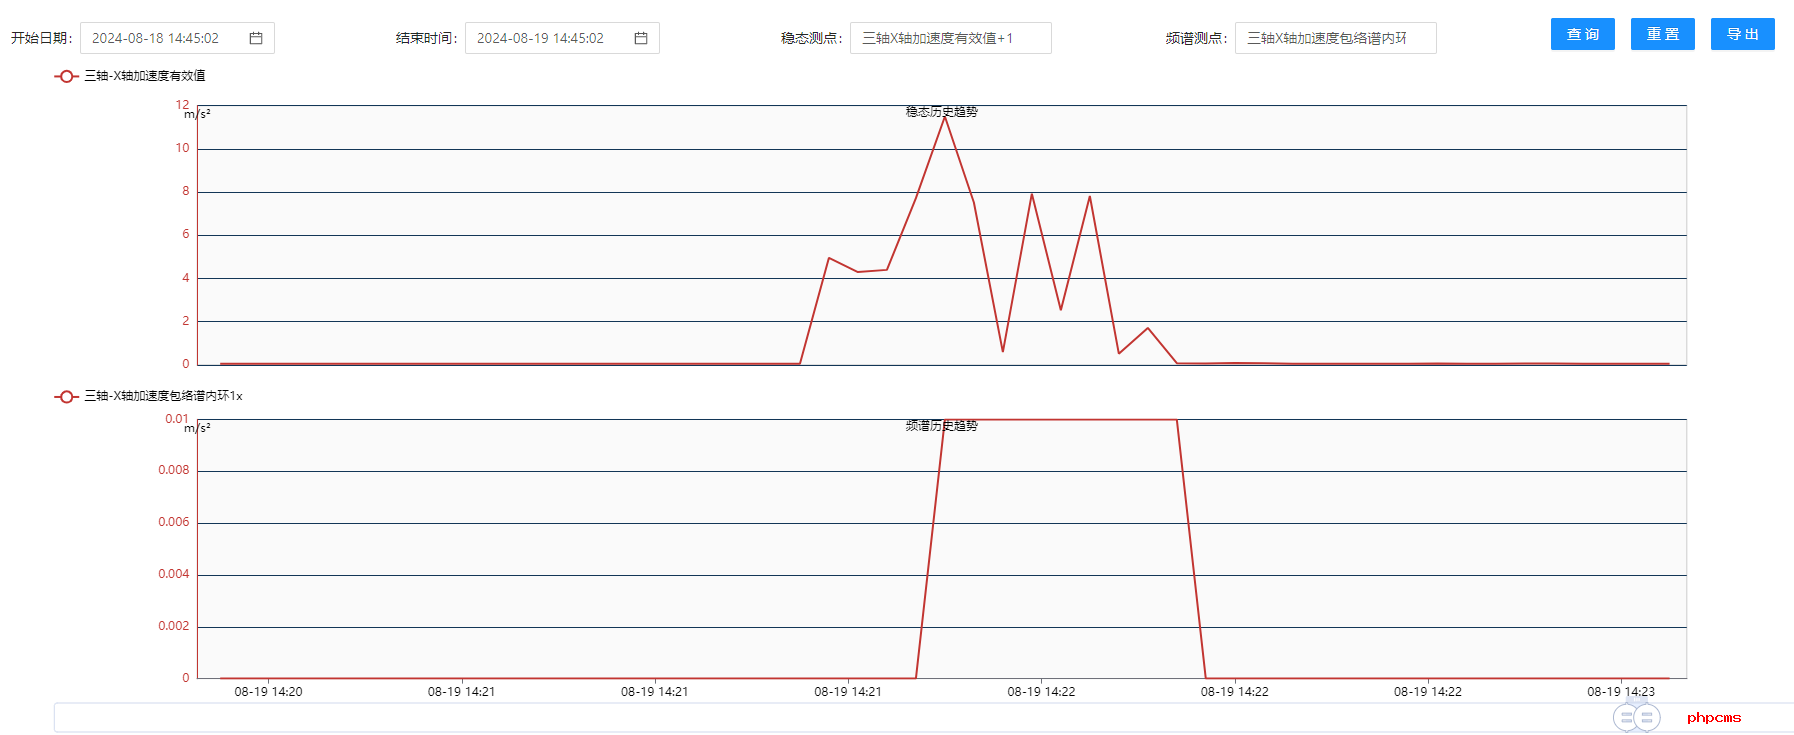The width and height of the screenshot is (1794, 735).
Task: Click the 2024-08-18 14:45:02 start date field
Action: [177, 38]
